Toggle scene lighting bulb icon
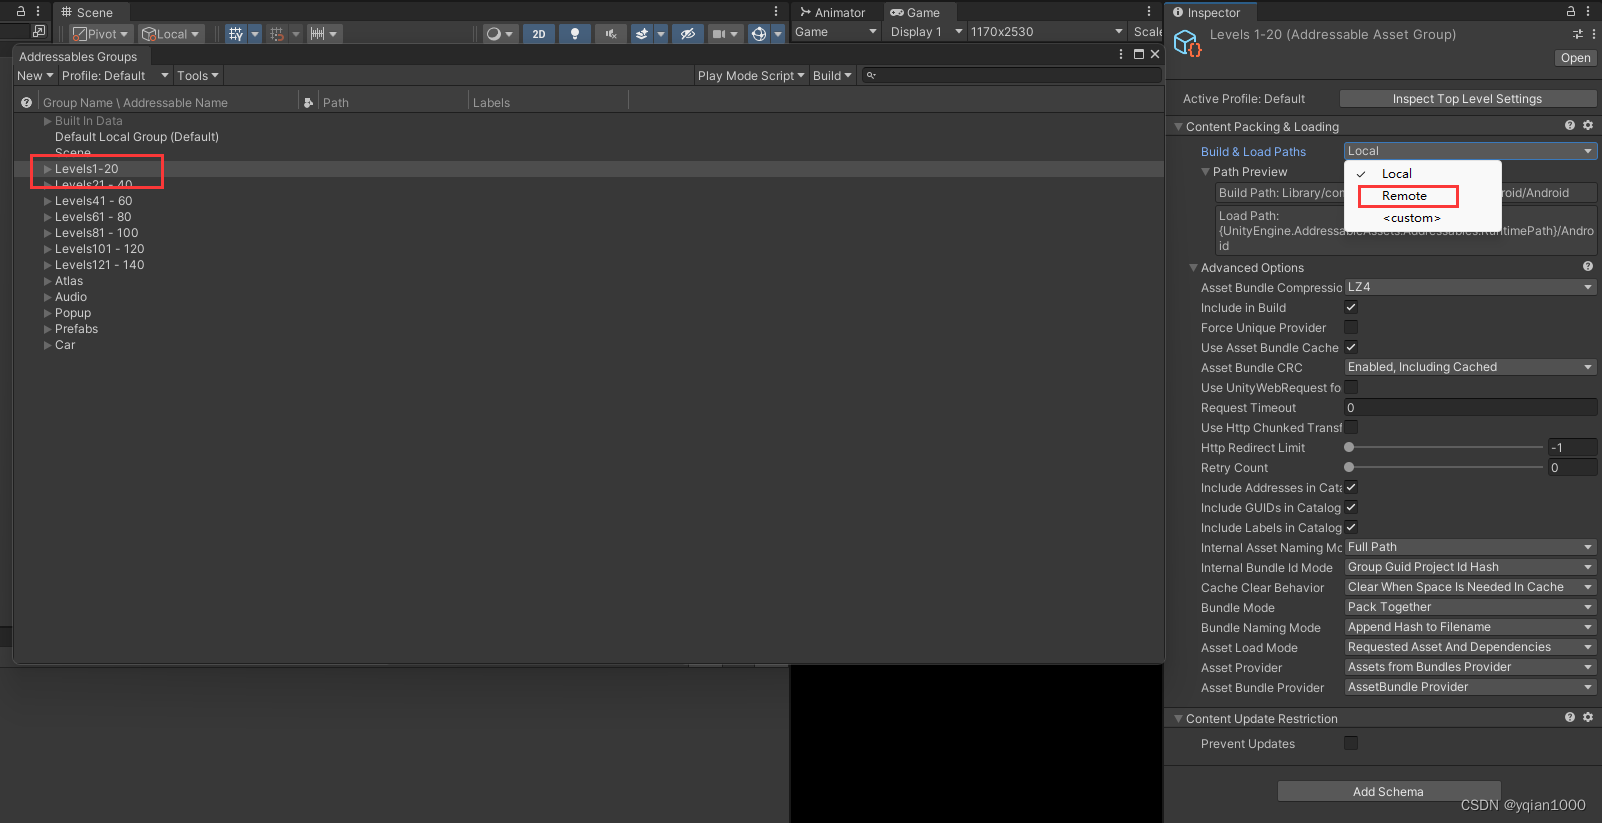This screenshot has height=823, width=1602. 574,34
